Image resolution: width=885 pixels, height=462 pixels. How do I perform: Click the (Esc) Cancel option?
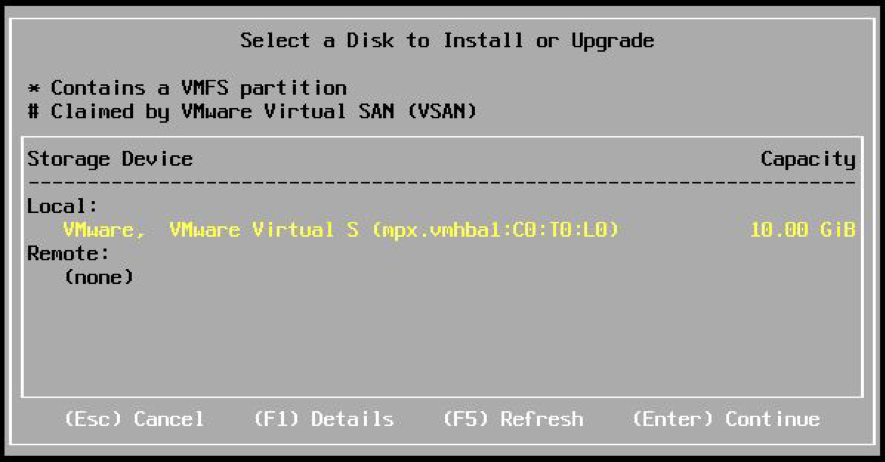[x=133, y=419]
